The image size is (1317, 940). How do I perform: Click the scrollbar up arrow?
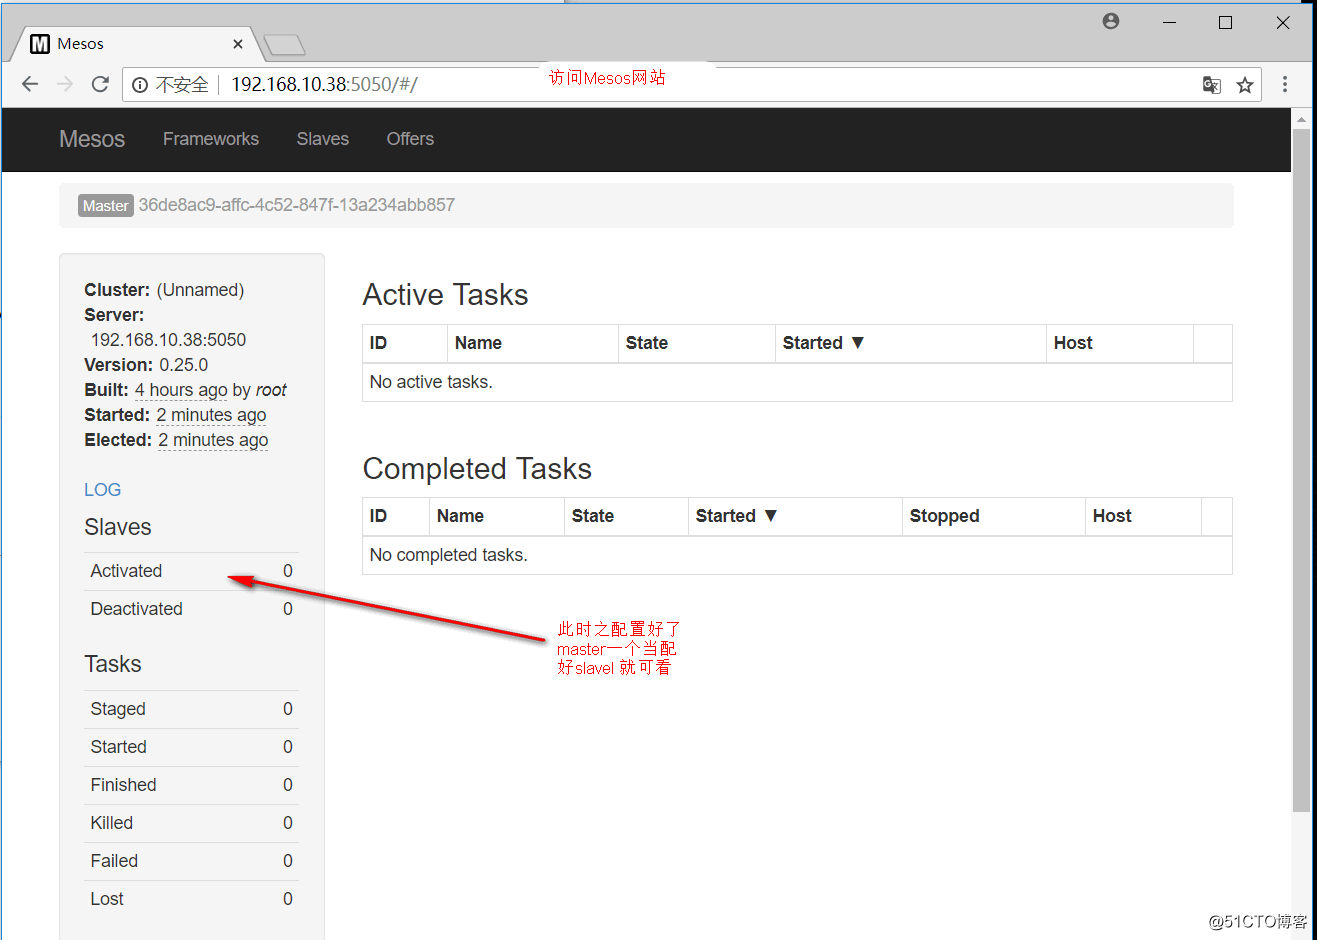(x=1301, y=119)
